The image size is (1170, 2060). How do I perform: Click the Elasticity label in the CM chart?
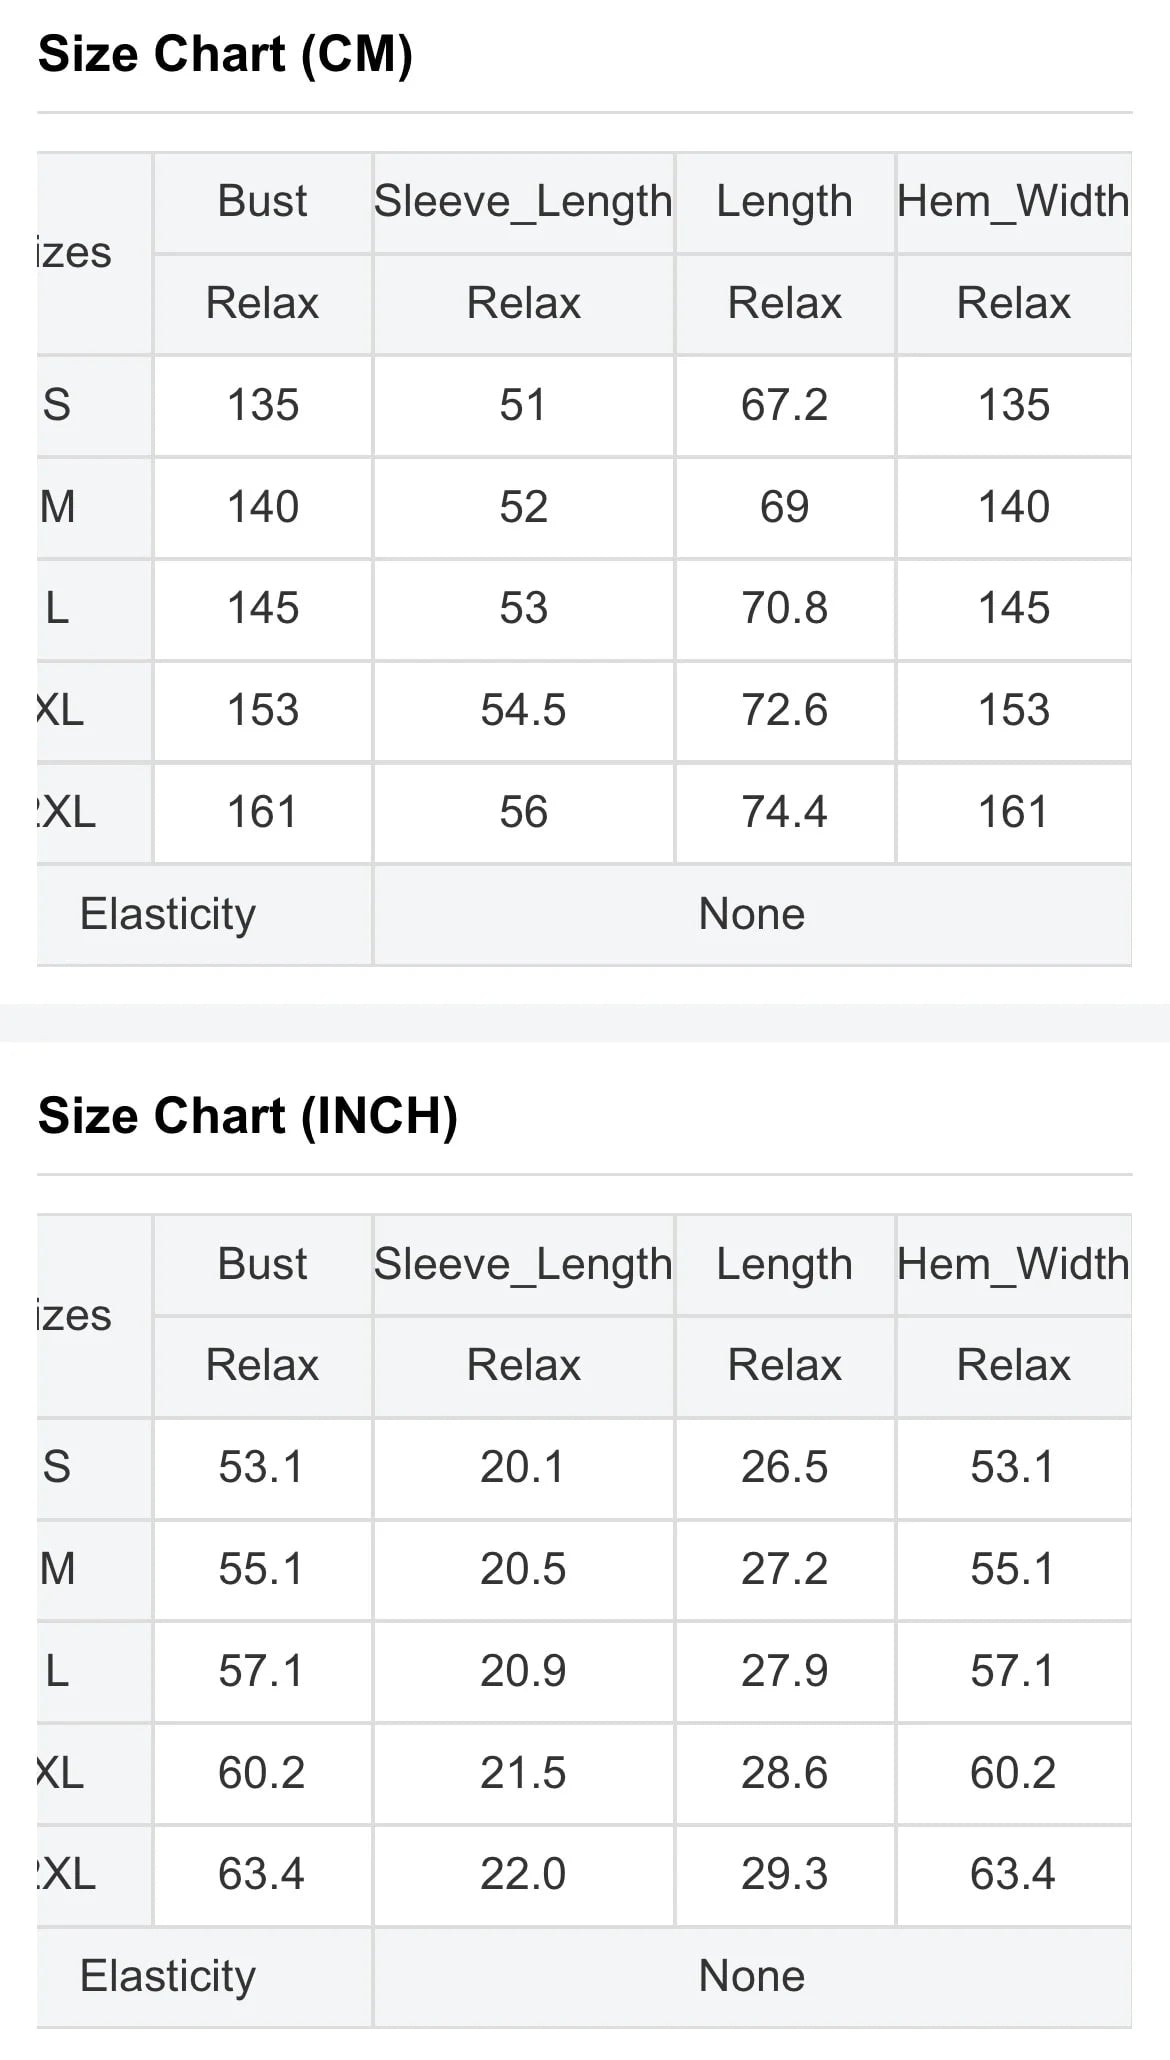point(168,914)
